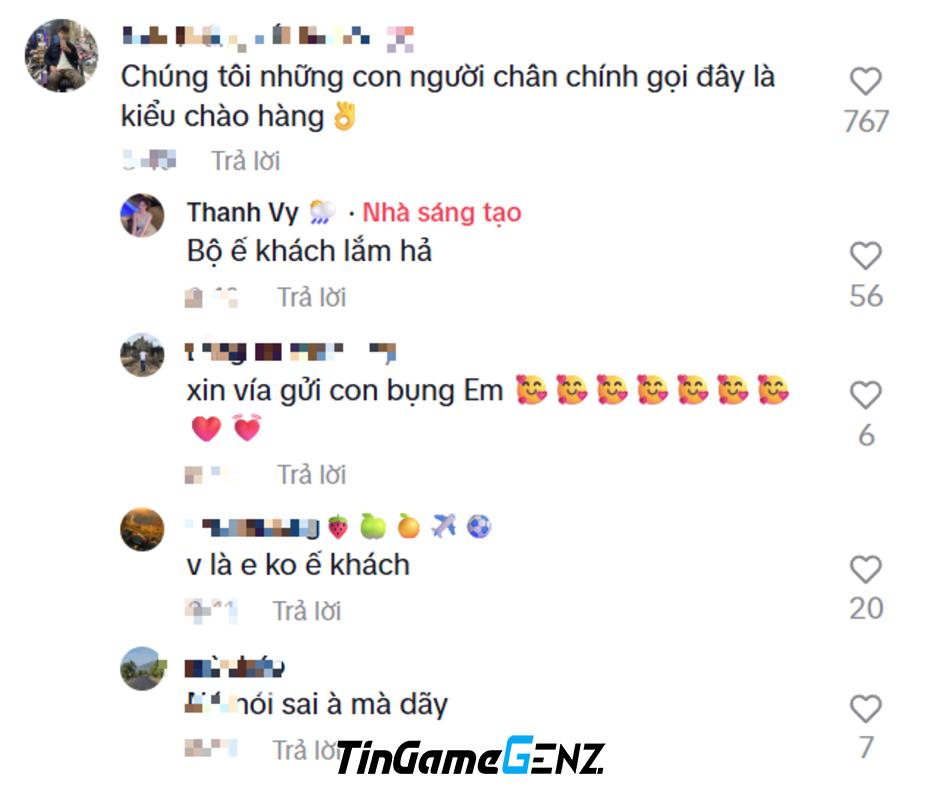Reply to the 'v là e ko ế khách' comment
The height and width of the screenshot is (786, 940).
tap(307, 612)
